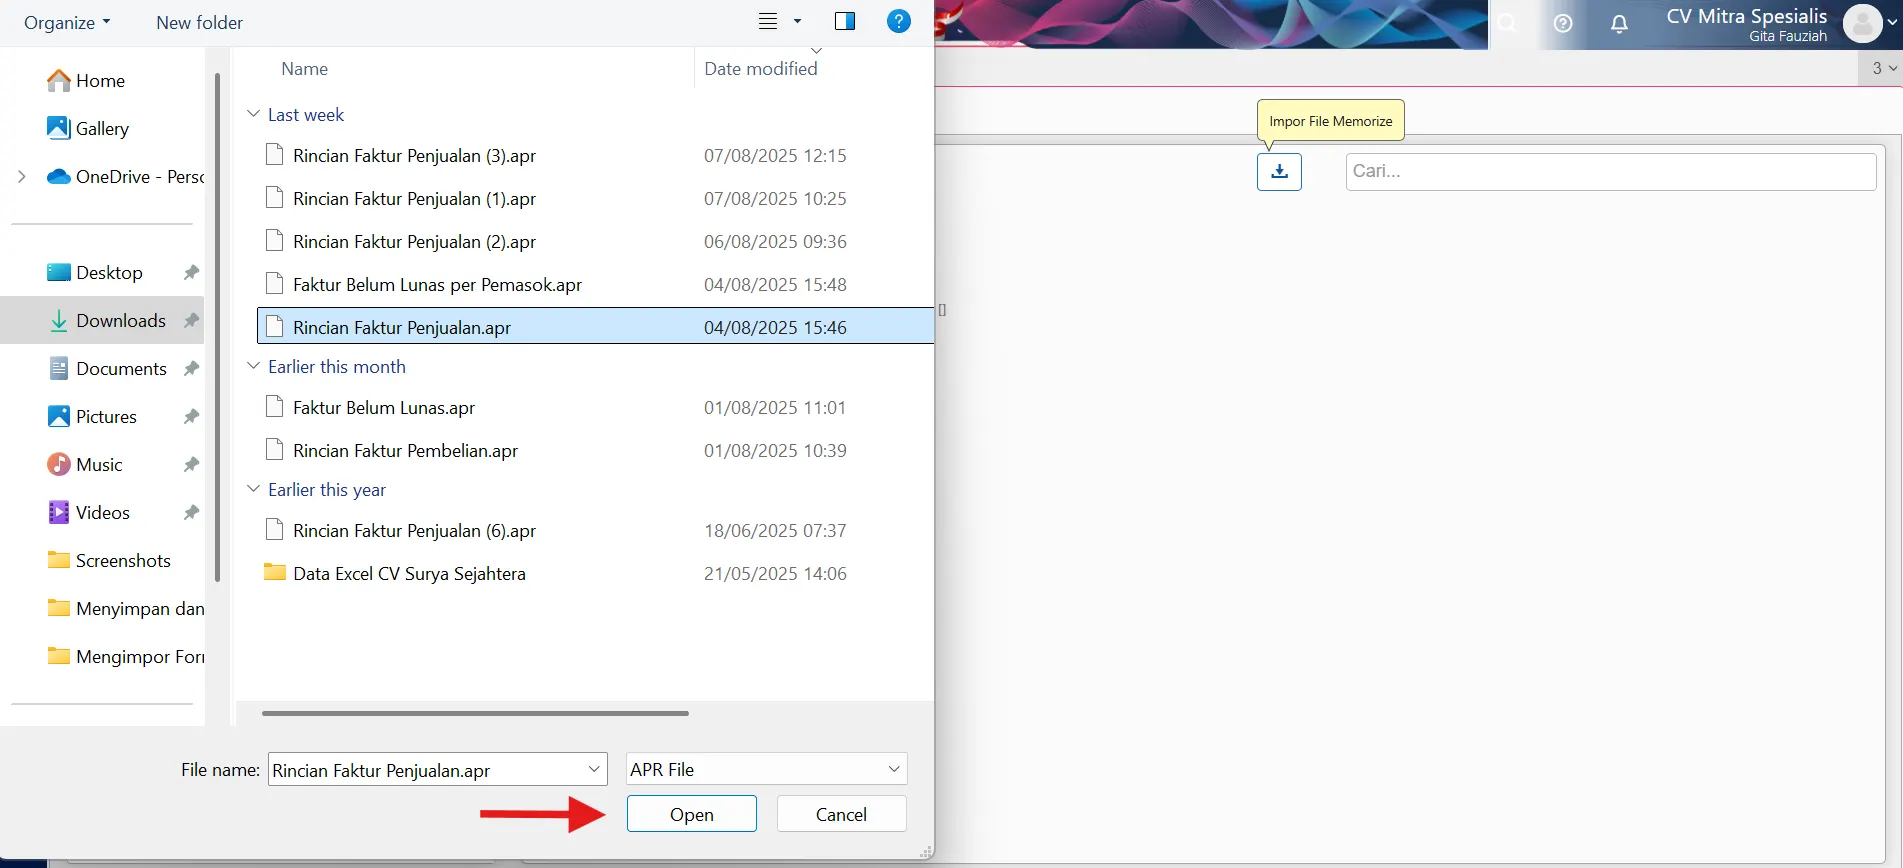Unpin Desktop from quick access

pos(191,273)
